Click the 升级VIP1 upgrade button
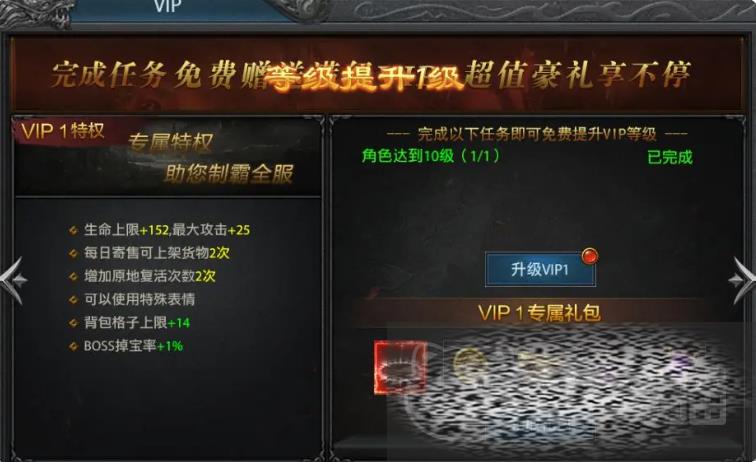 540,269
